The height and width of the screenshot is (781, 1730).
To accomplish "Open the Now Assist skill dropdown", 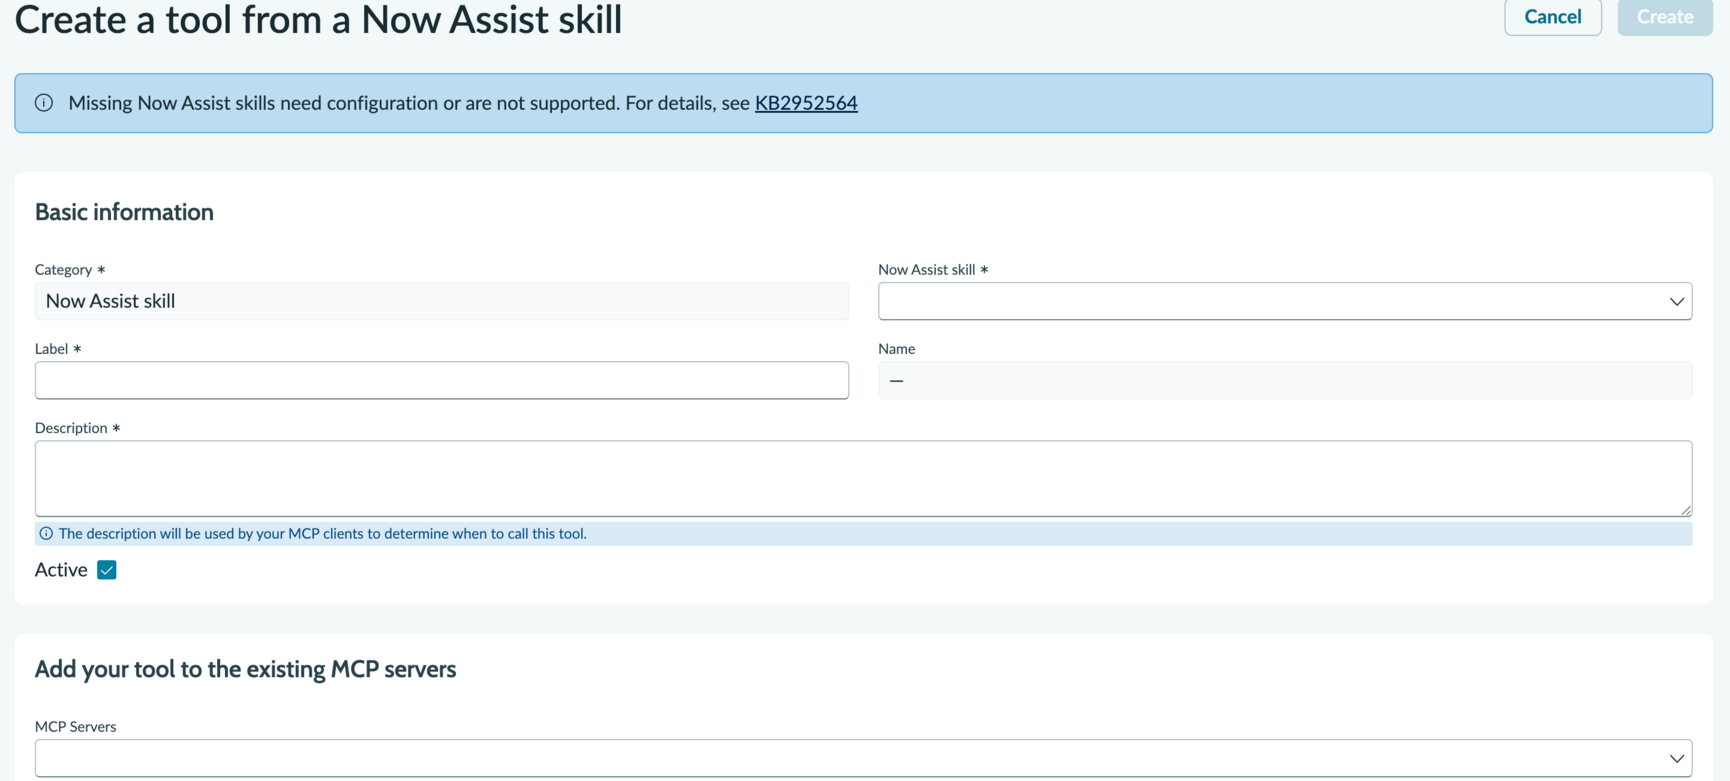I will coord(1284,301).
